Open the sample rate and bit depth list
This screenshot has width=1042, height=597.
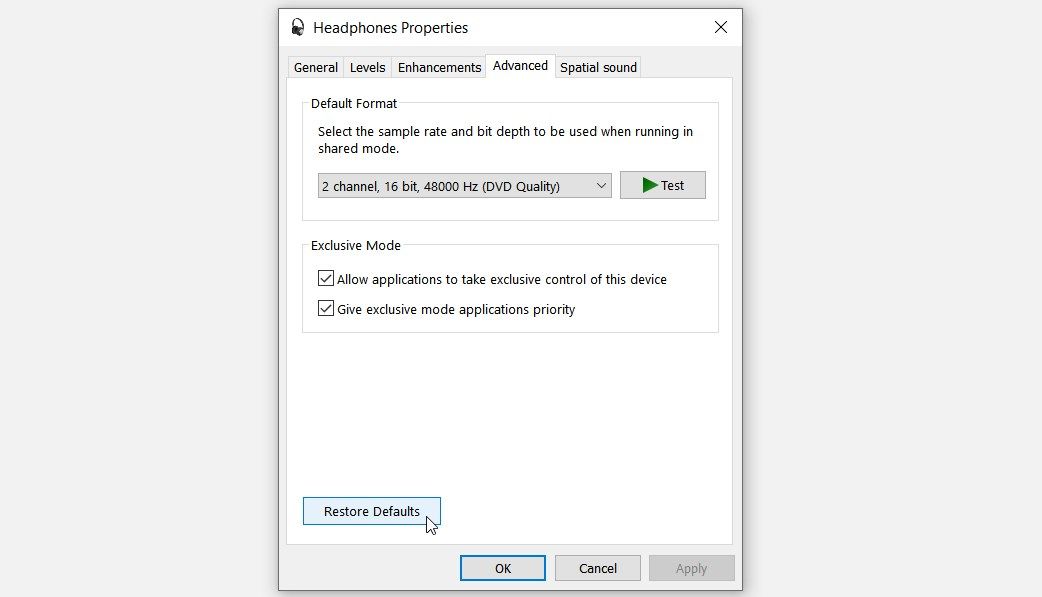point(465,186)
